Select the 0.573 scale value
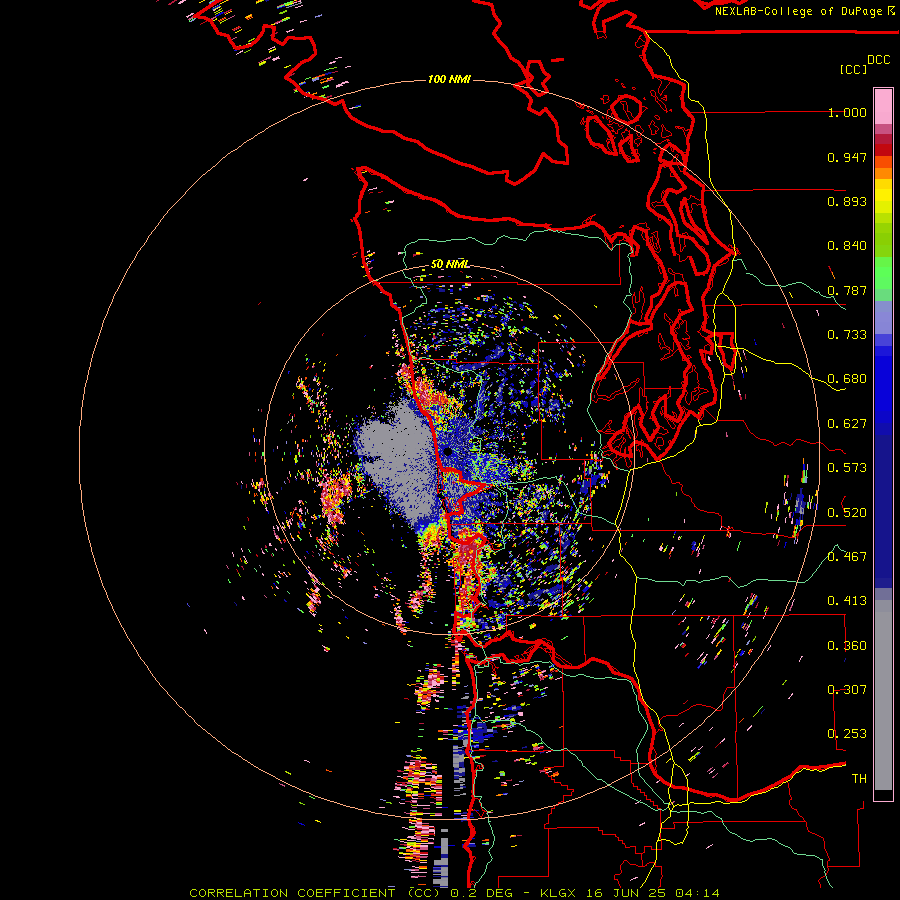The width and height of the screenshot is (900, 900). tap(847, 468)
